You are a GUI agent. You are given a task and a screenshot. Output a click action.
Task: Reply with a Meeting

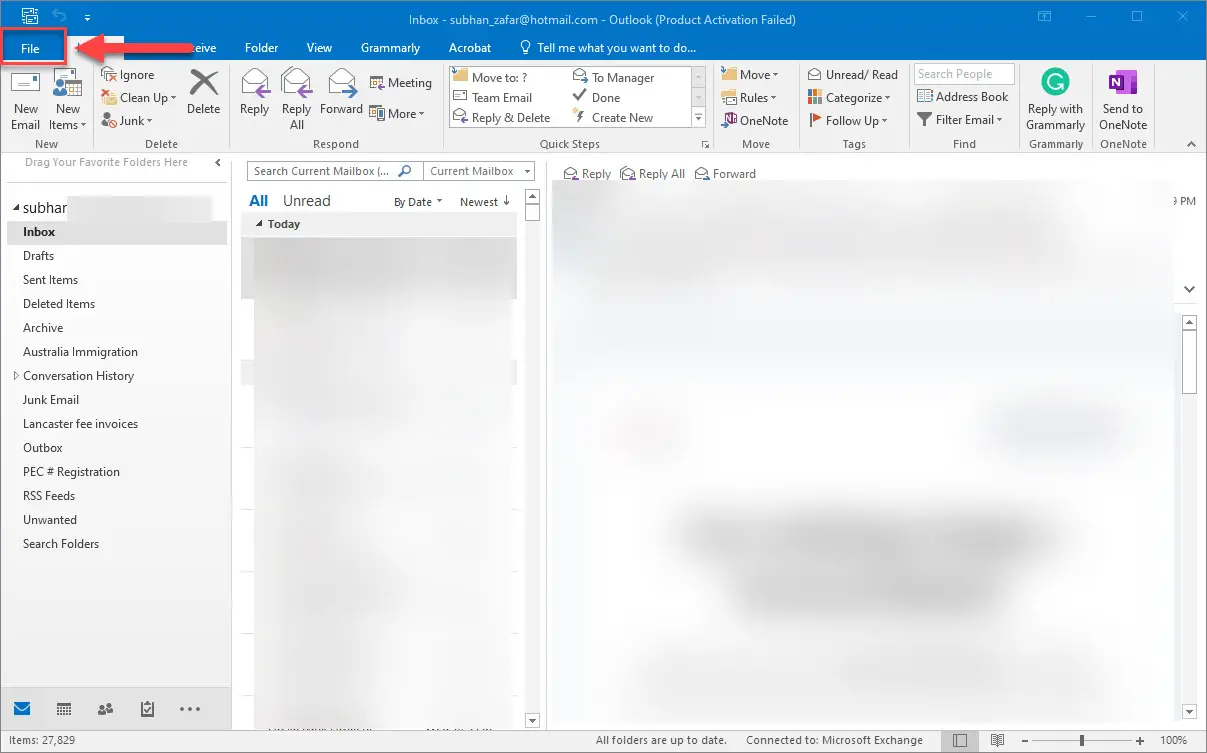pos(400,83)
